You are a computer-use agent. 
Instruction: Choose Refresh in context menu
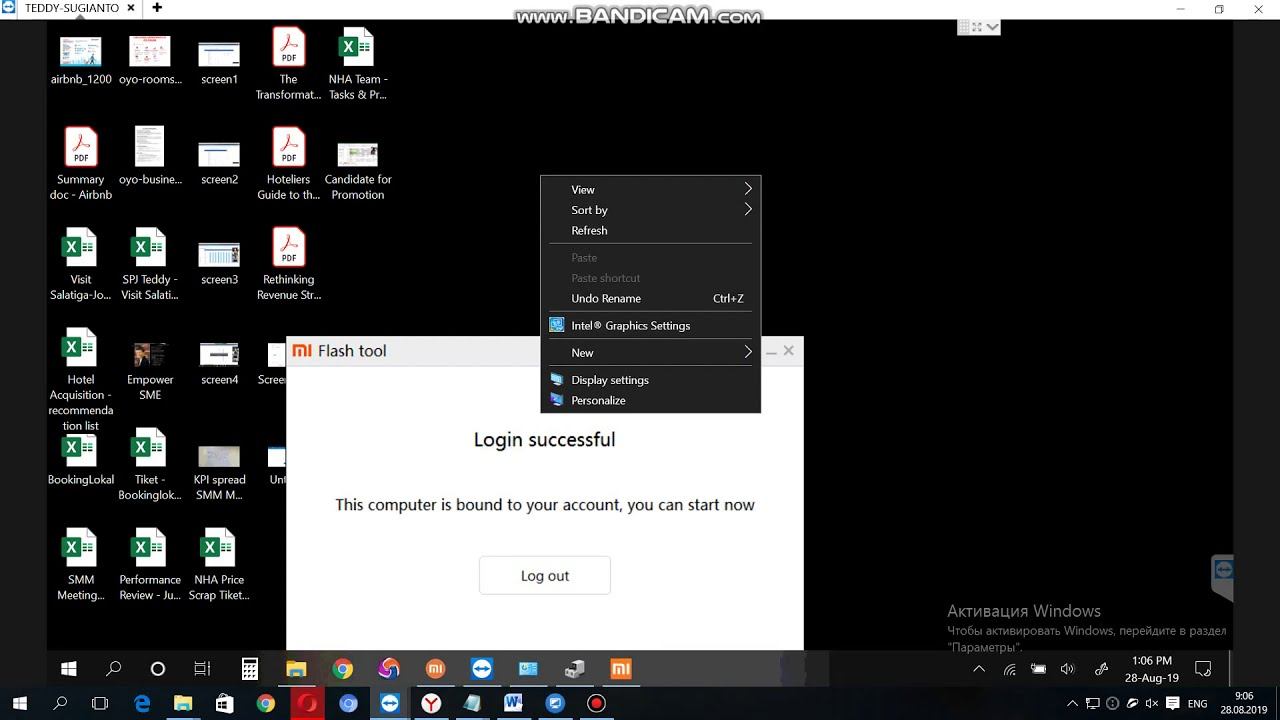tap(650, 230)
